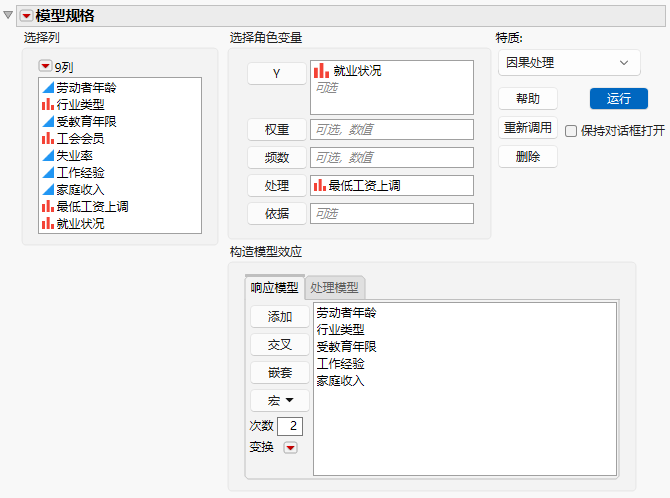Select 受教育年限 in the column list

(x=86, y=121)
